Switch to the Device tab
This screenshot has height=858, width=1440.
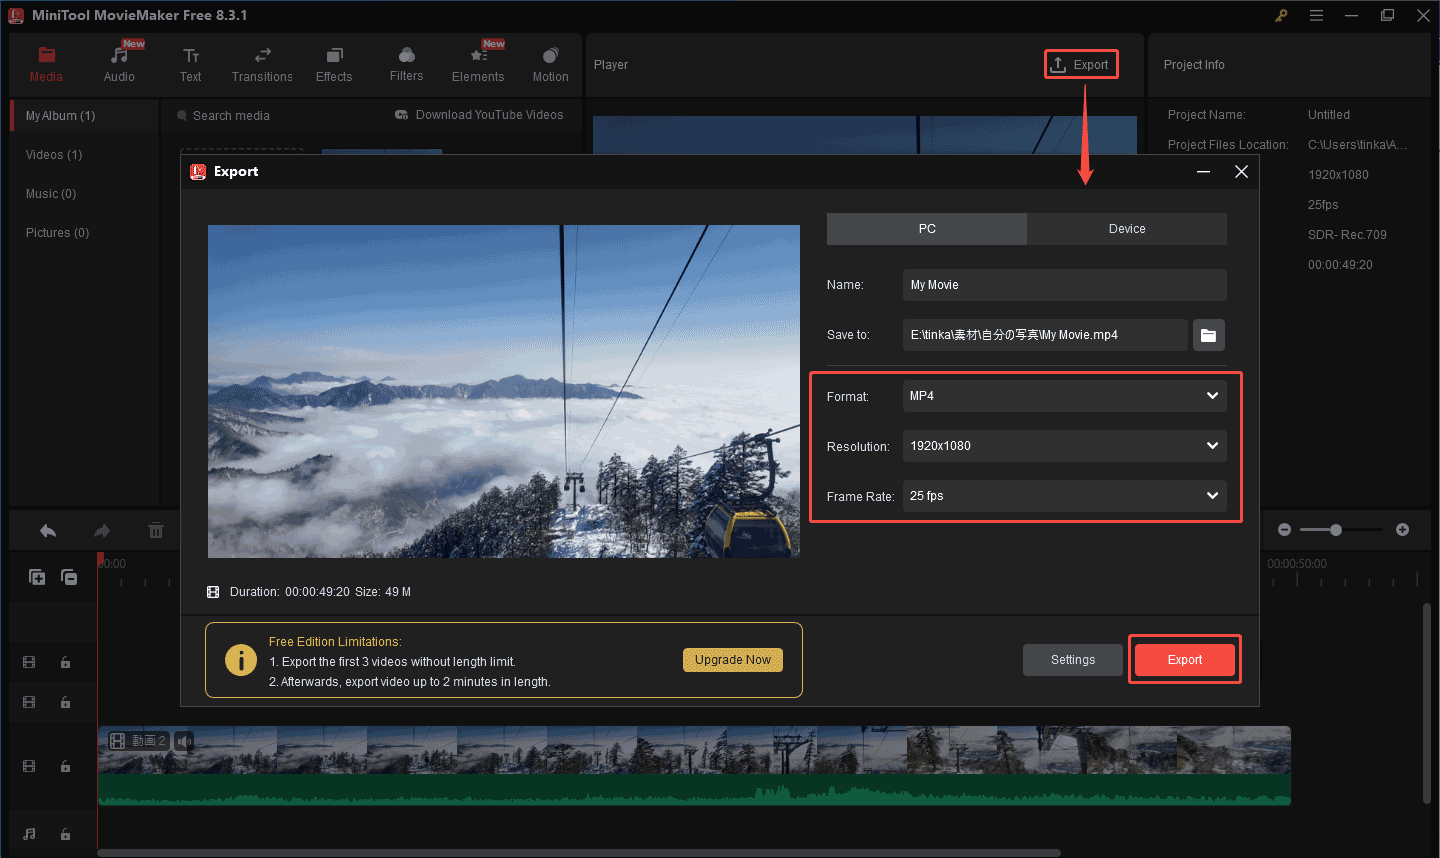(x=1126, y=229)
